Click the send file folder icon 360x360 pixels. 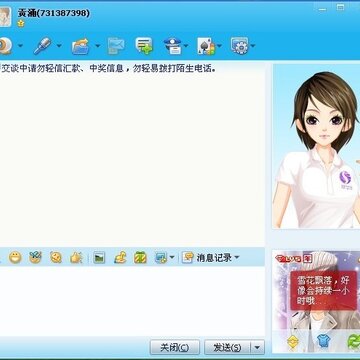pyautogui.click(x=80, y=46)
